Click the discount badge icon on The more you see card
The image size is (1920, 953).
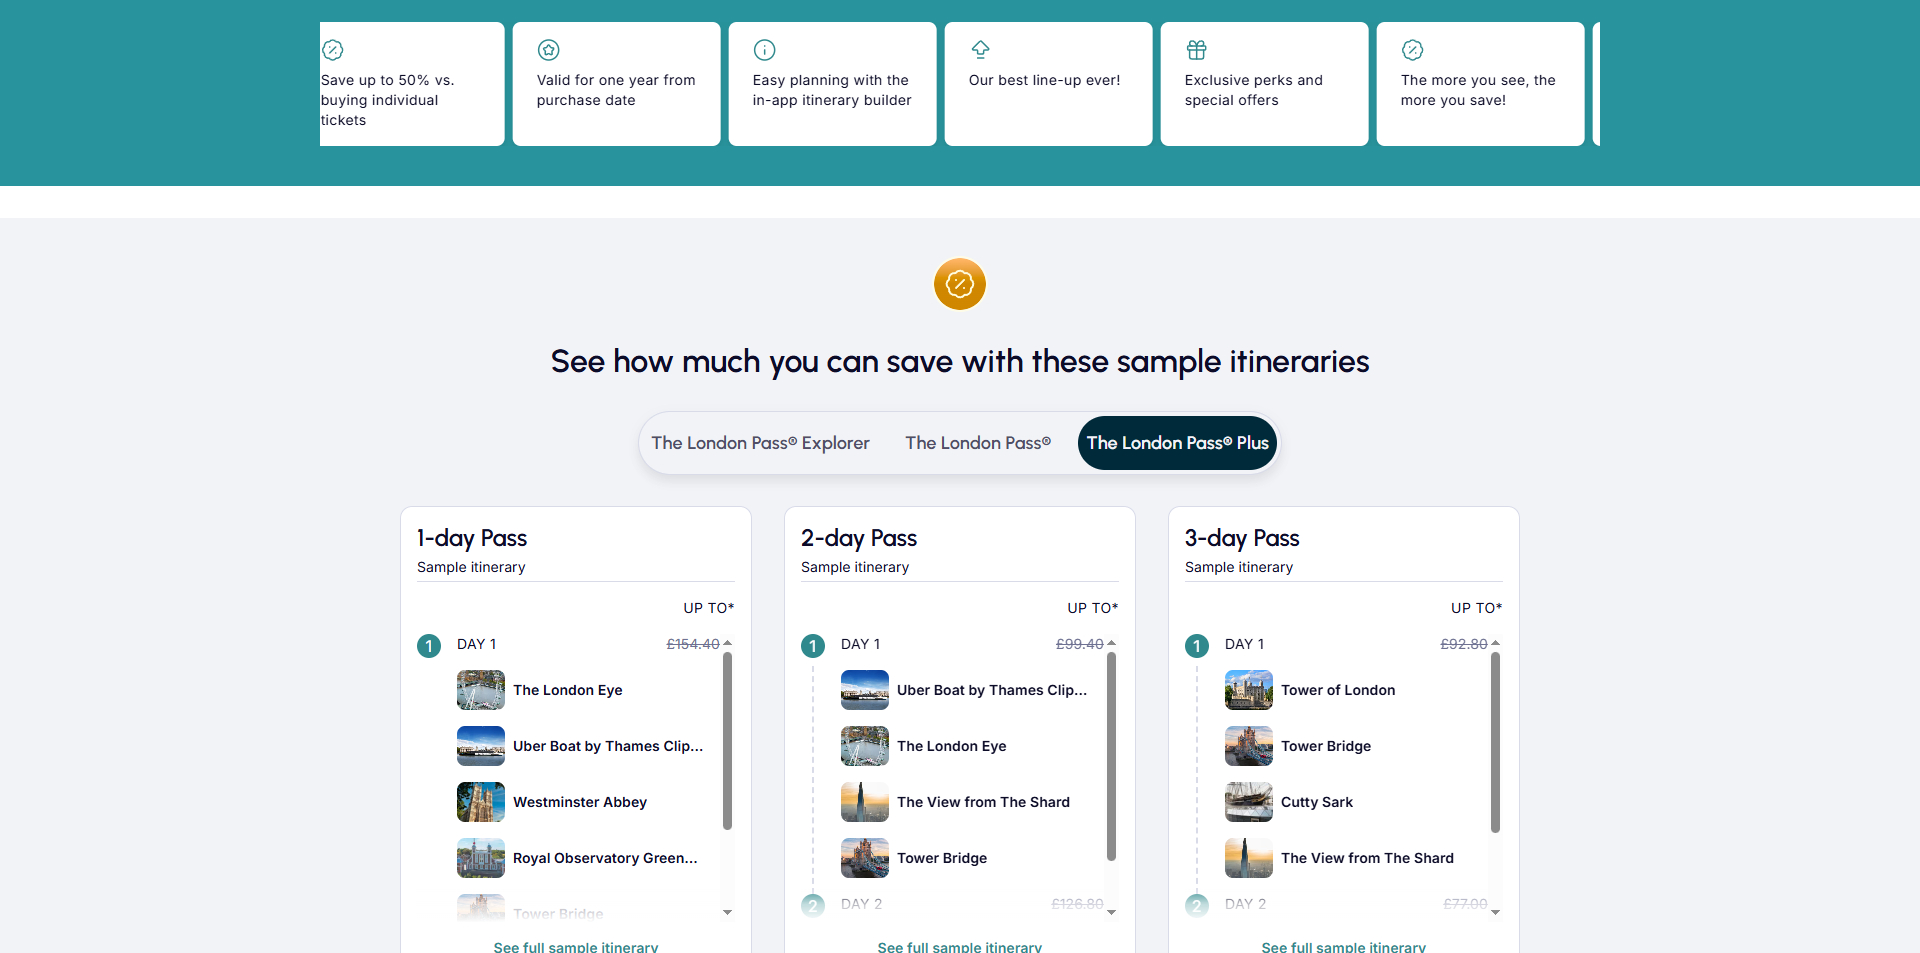(x=1412, y=50)
